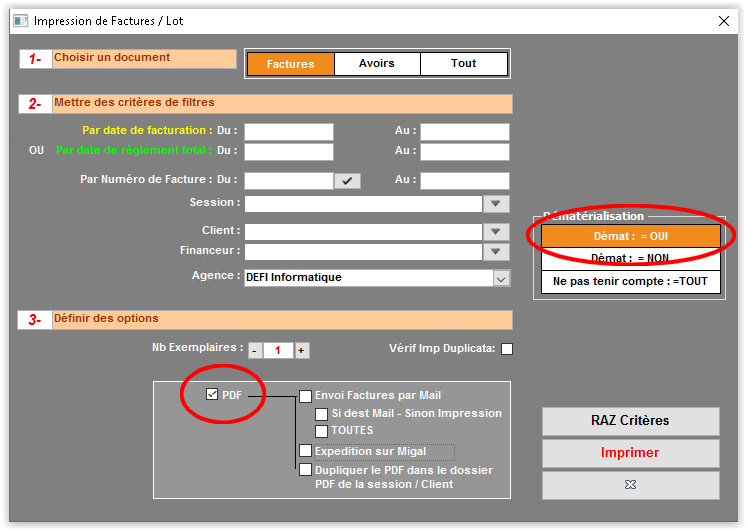This screenshot has width=746, height=530.
Task: Decrease number of copies with minus button
Action: (254, 350)
